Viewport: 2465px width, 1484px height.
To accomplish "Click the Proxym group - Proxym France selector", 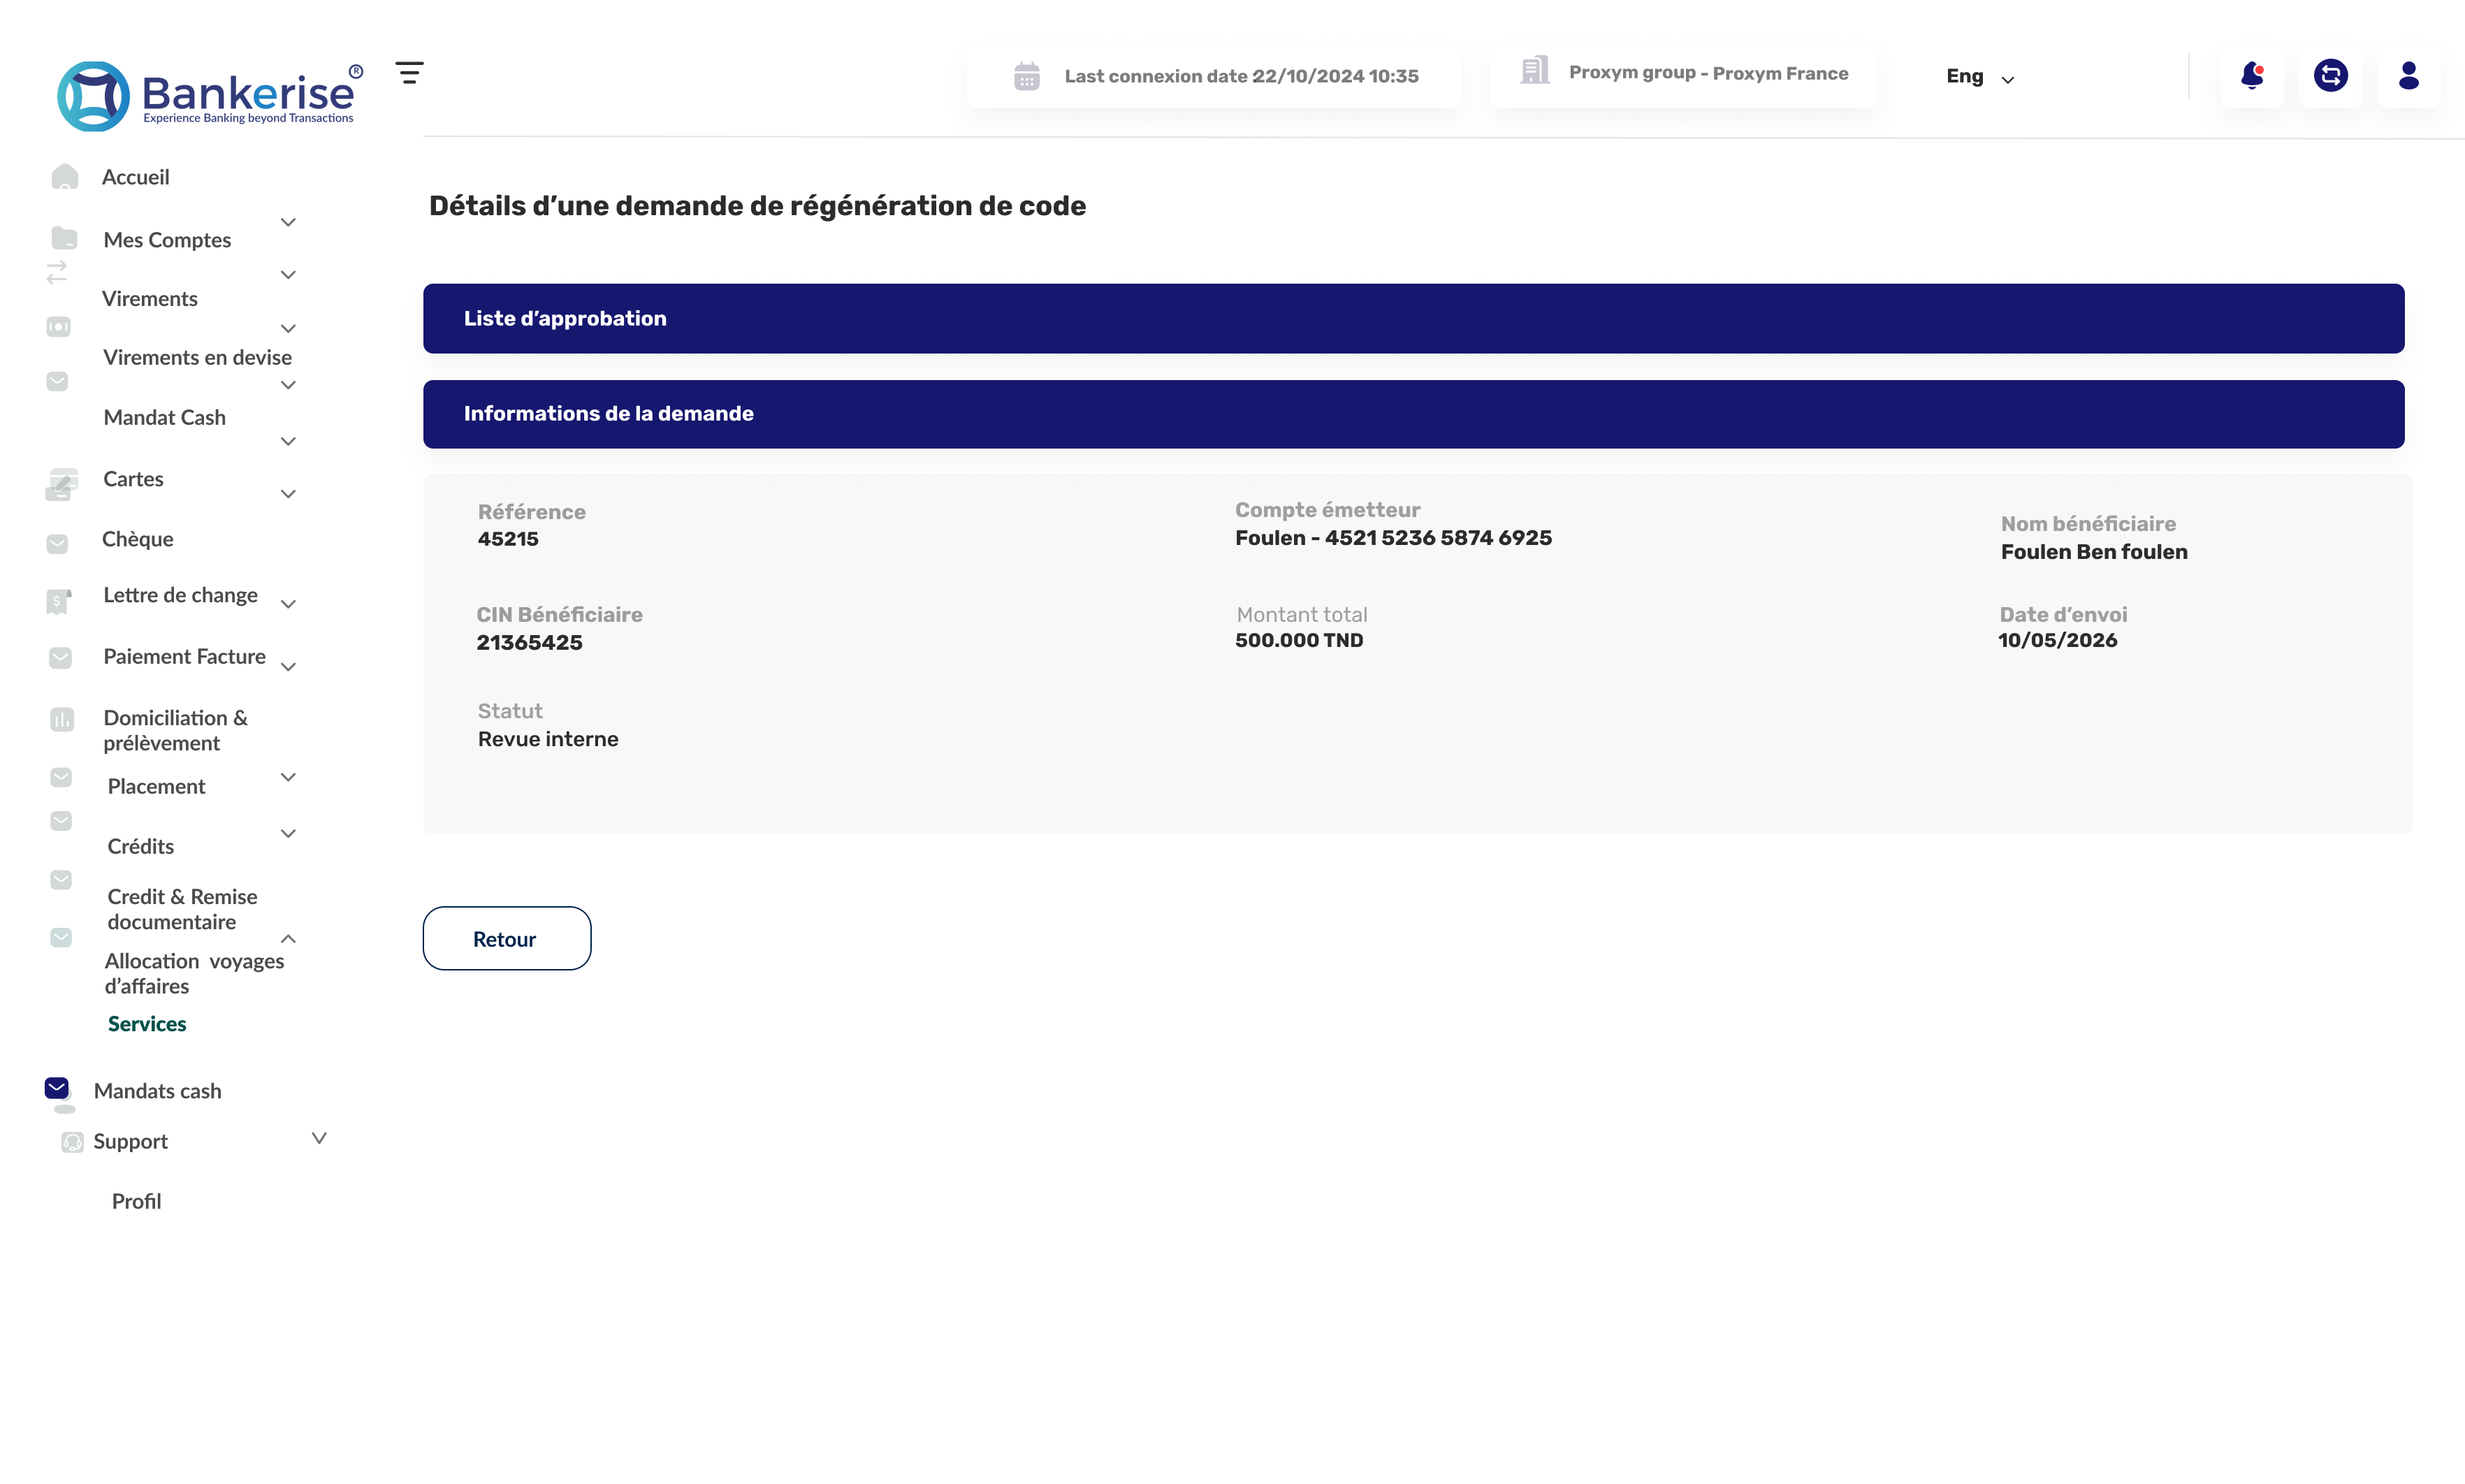I will tap(1683, 73).
